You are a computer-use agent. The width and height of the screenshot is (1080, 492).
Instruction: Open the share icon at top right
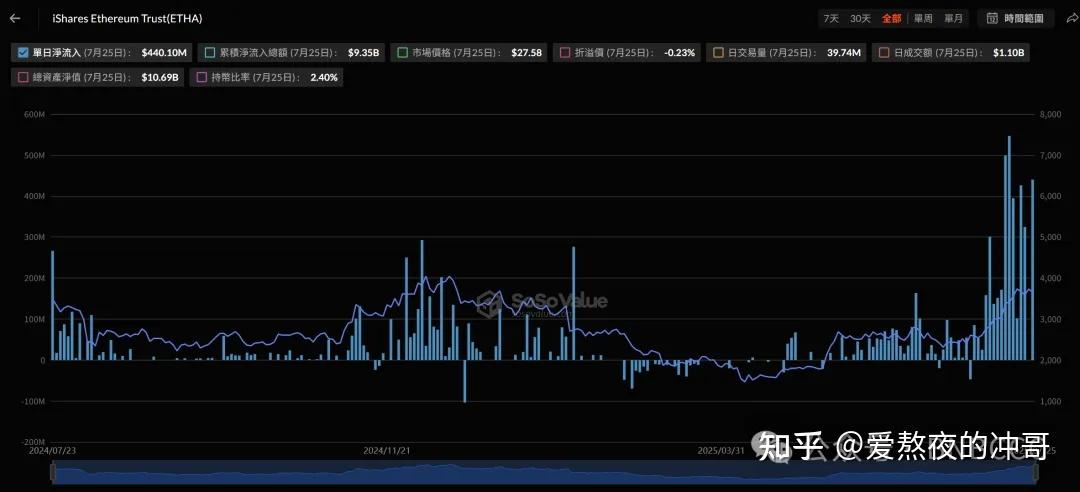click(x=1071, y=19)
